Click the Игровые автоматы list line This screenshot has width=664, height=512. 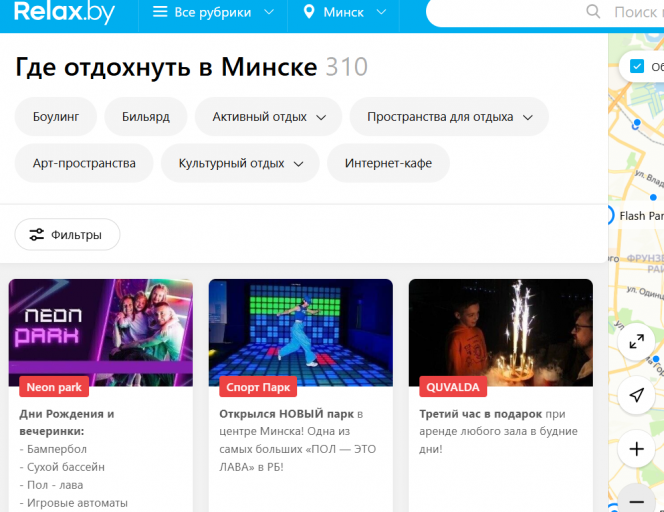click(74, 503)
